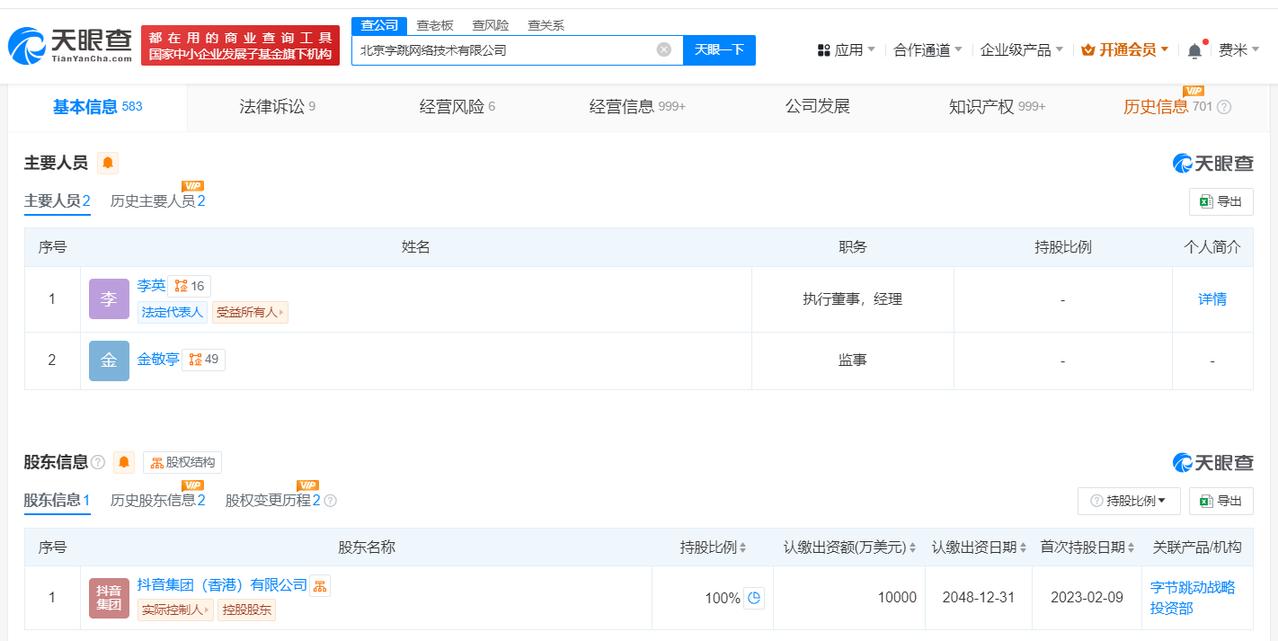Open the 持股比例 filter dropdown
Screen dimensions: 1278x641
1128,501
